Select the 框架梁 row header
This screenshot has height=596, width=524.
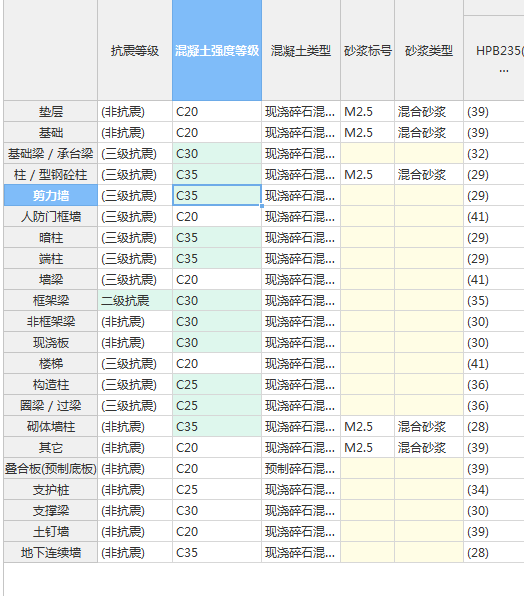pos(51,301)
